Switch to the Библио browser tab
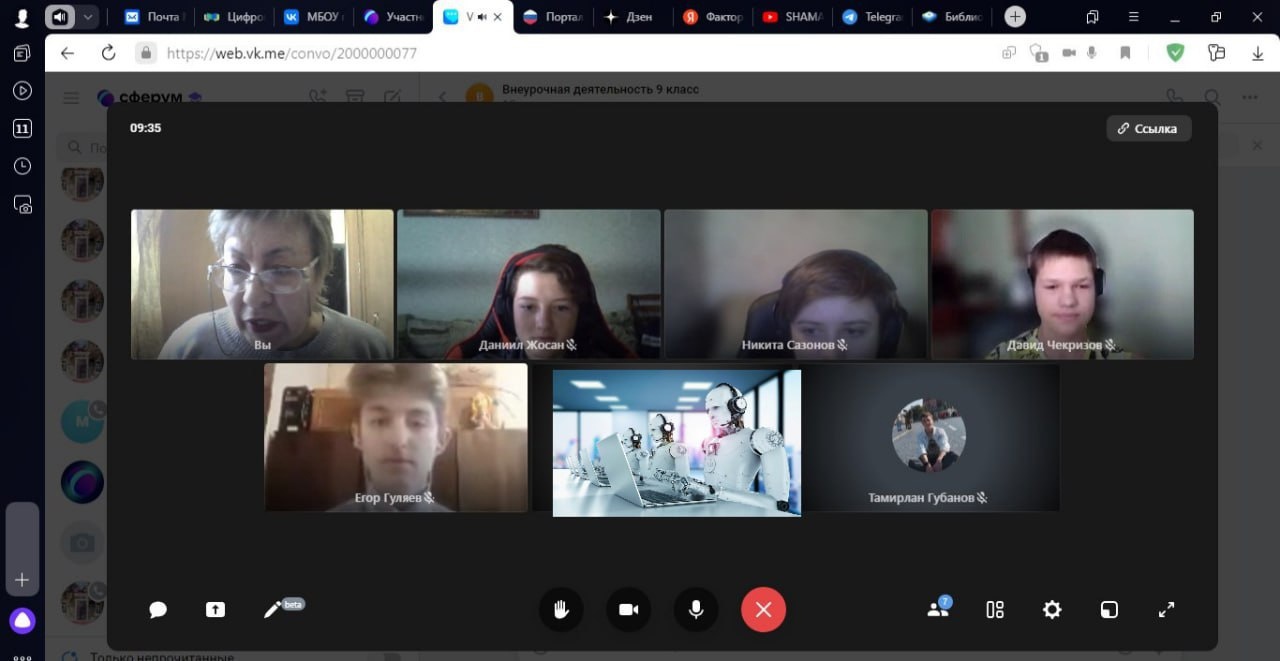The image size is (1280, 661). click(951, 17)
